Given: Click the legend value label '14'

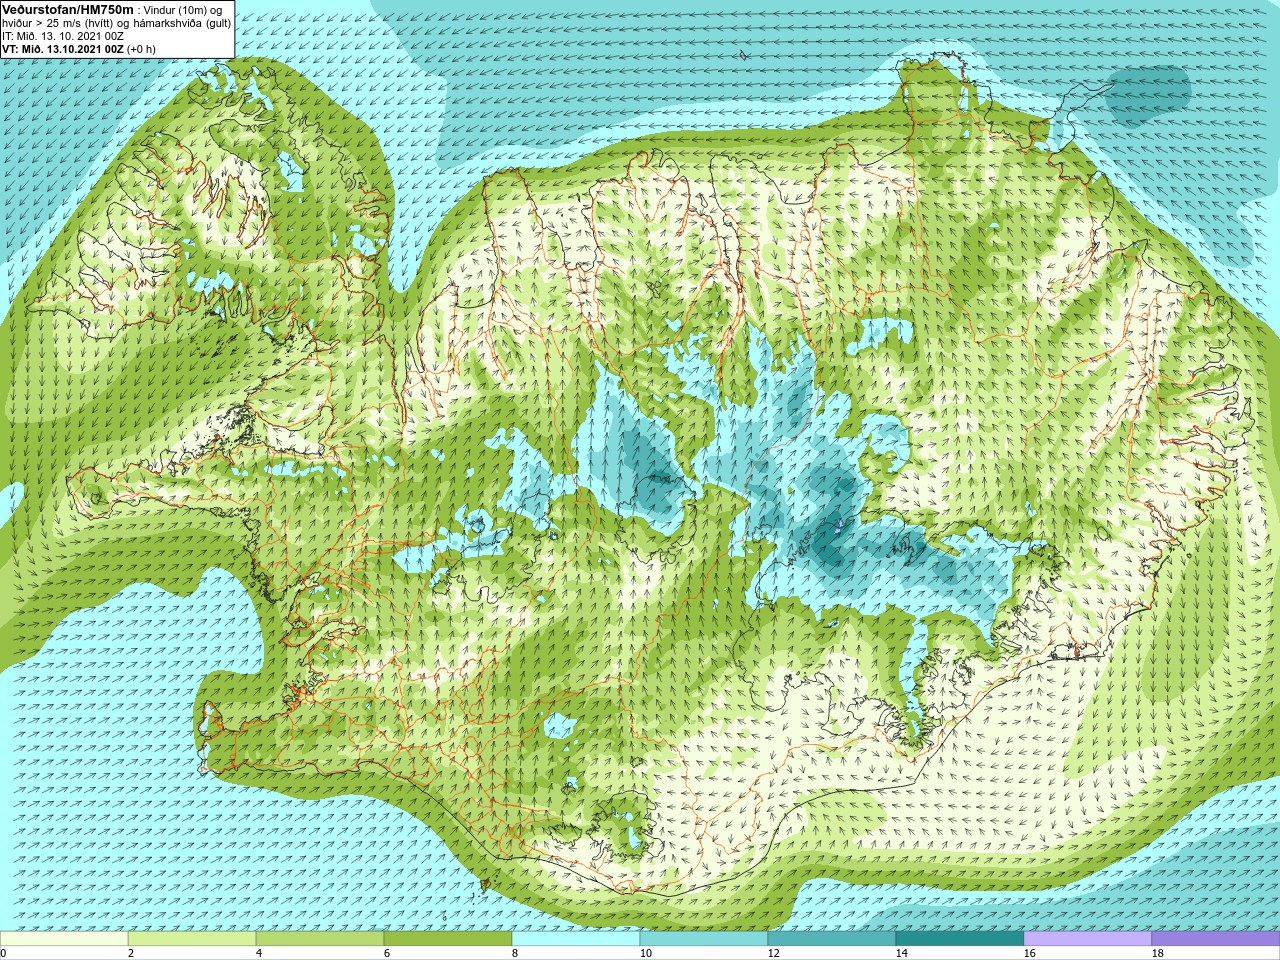Looking at the screenshot, I should 901,953.
